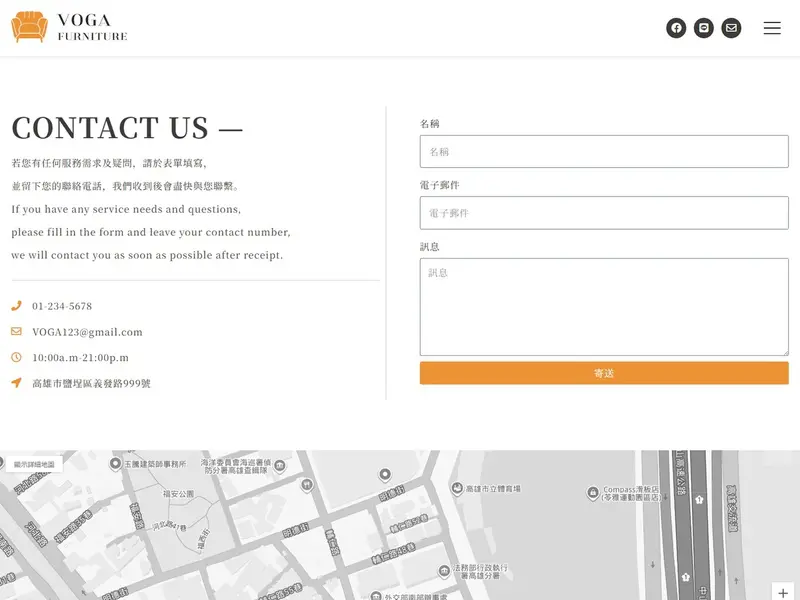Viewport: 800px width, 600px height.
Task: Click the orange envelope icon beside email
Action: point(16,332)
